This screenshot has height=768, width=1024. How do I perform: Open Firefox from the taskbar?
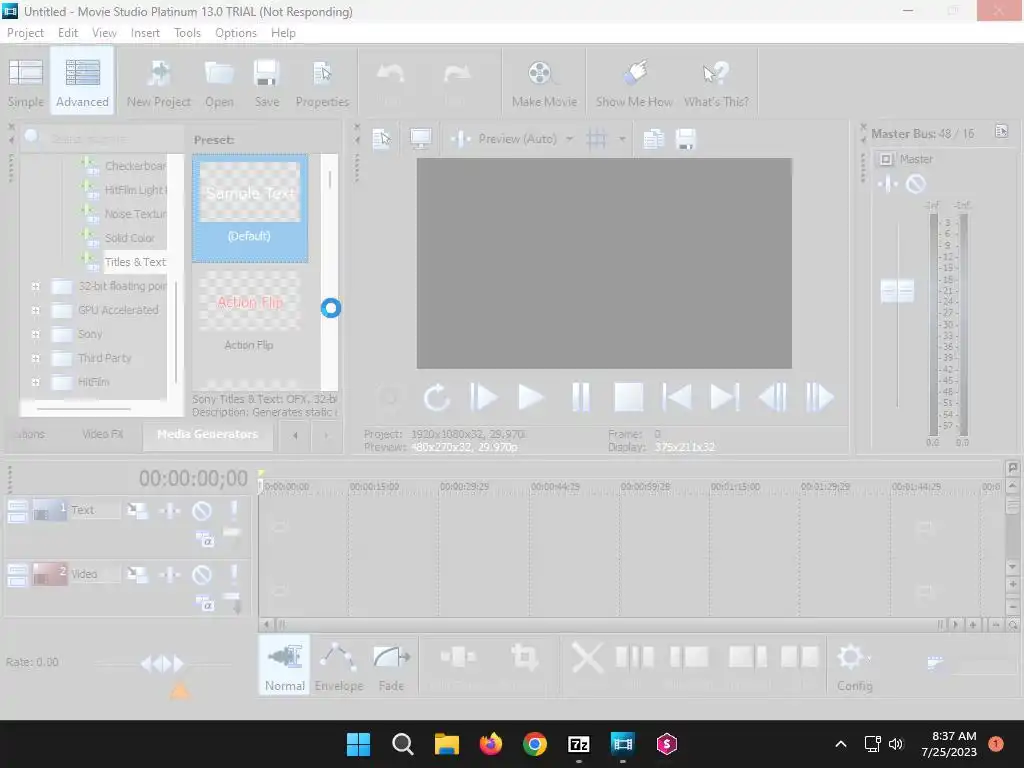(x=491, y=744)
